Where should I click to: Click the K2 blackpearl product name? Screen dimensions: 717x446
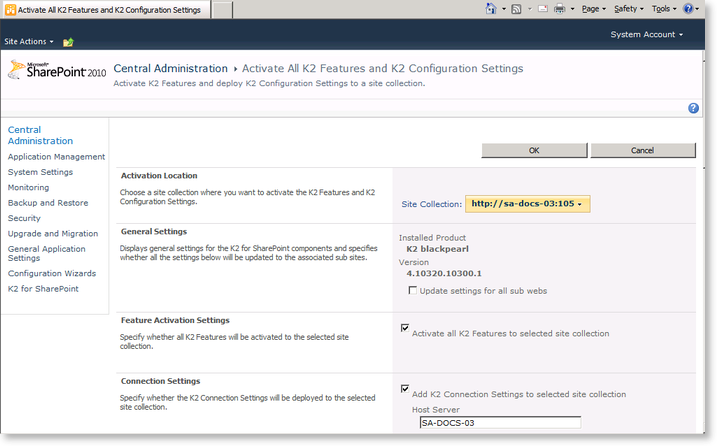click(438, 249)
